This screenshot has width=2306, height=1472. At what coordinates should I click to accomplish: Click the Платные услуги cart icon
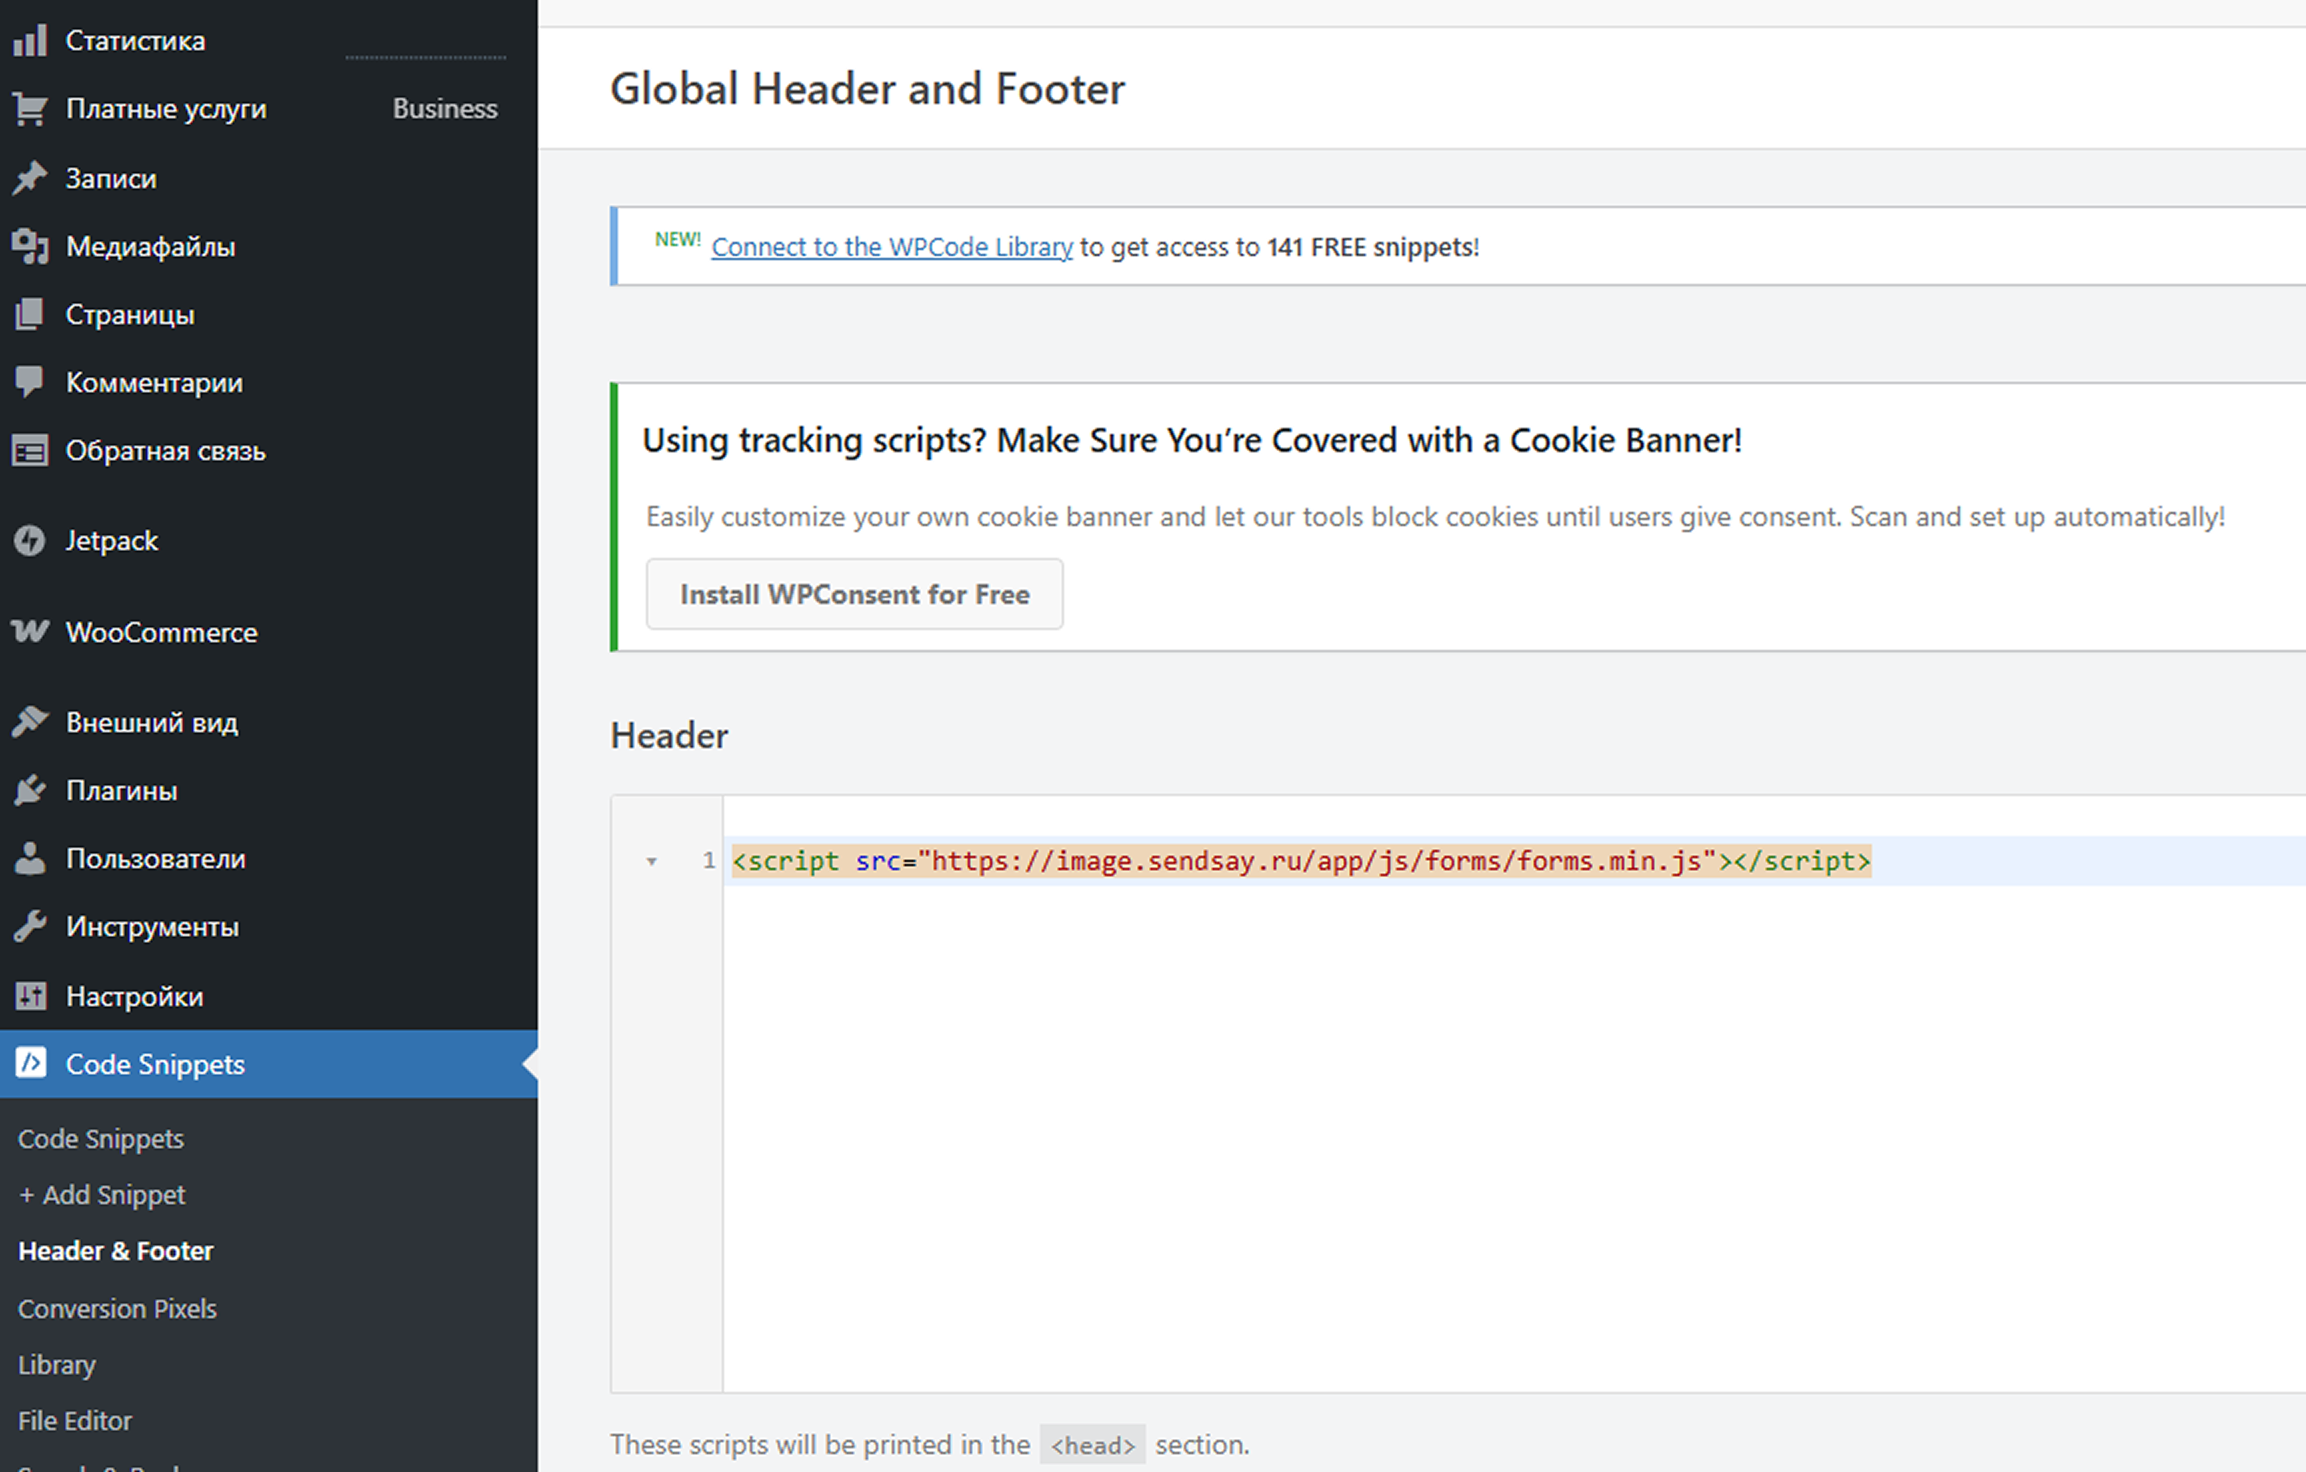click(30, 109)
